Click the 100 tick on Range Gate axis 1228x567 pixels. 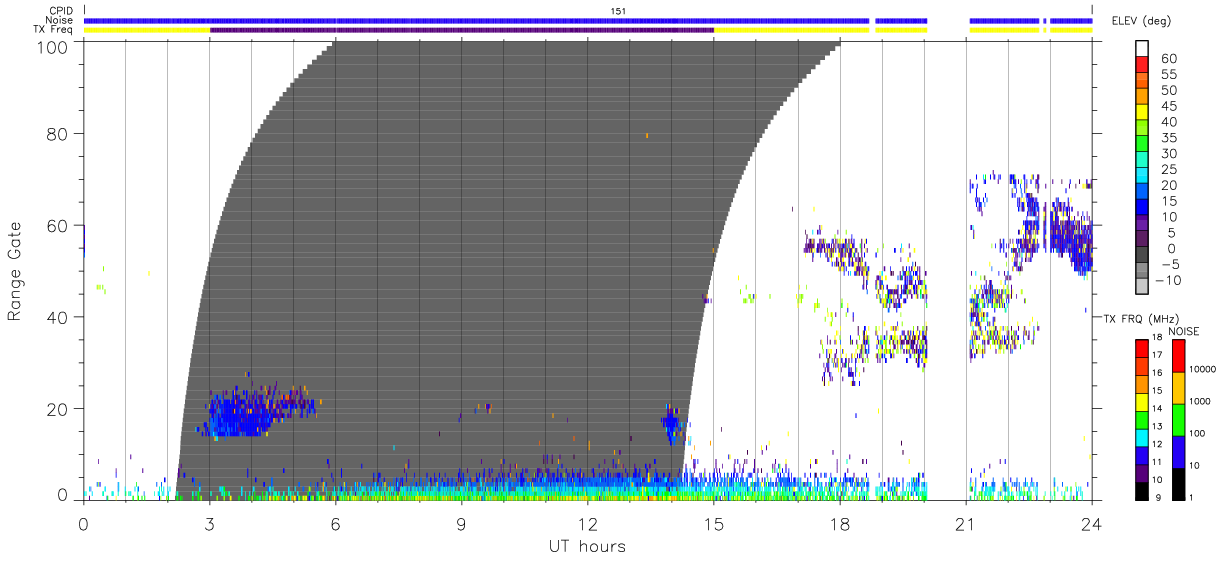pos(52,47)
